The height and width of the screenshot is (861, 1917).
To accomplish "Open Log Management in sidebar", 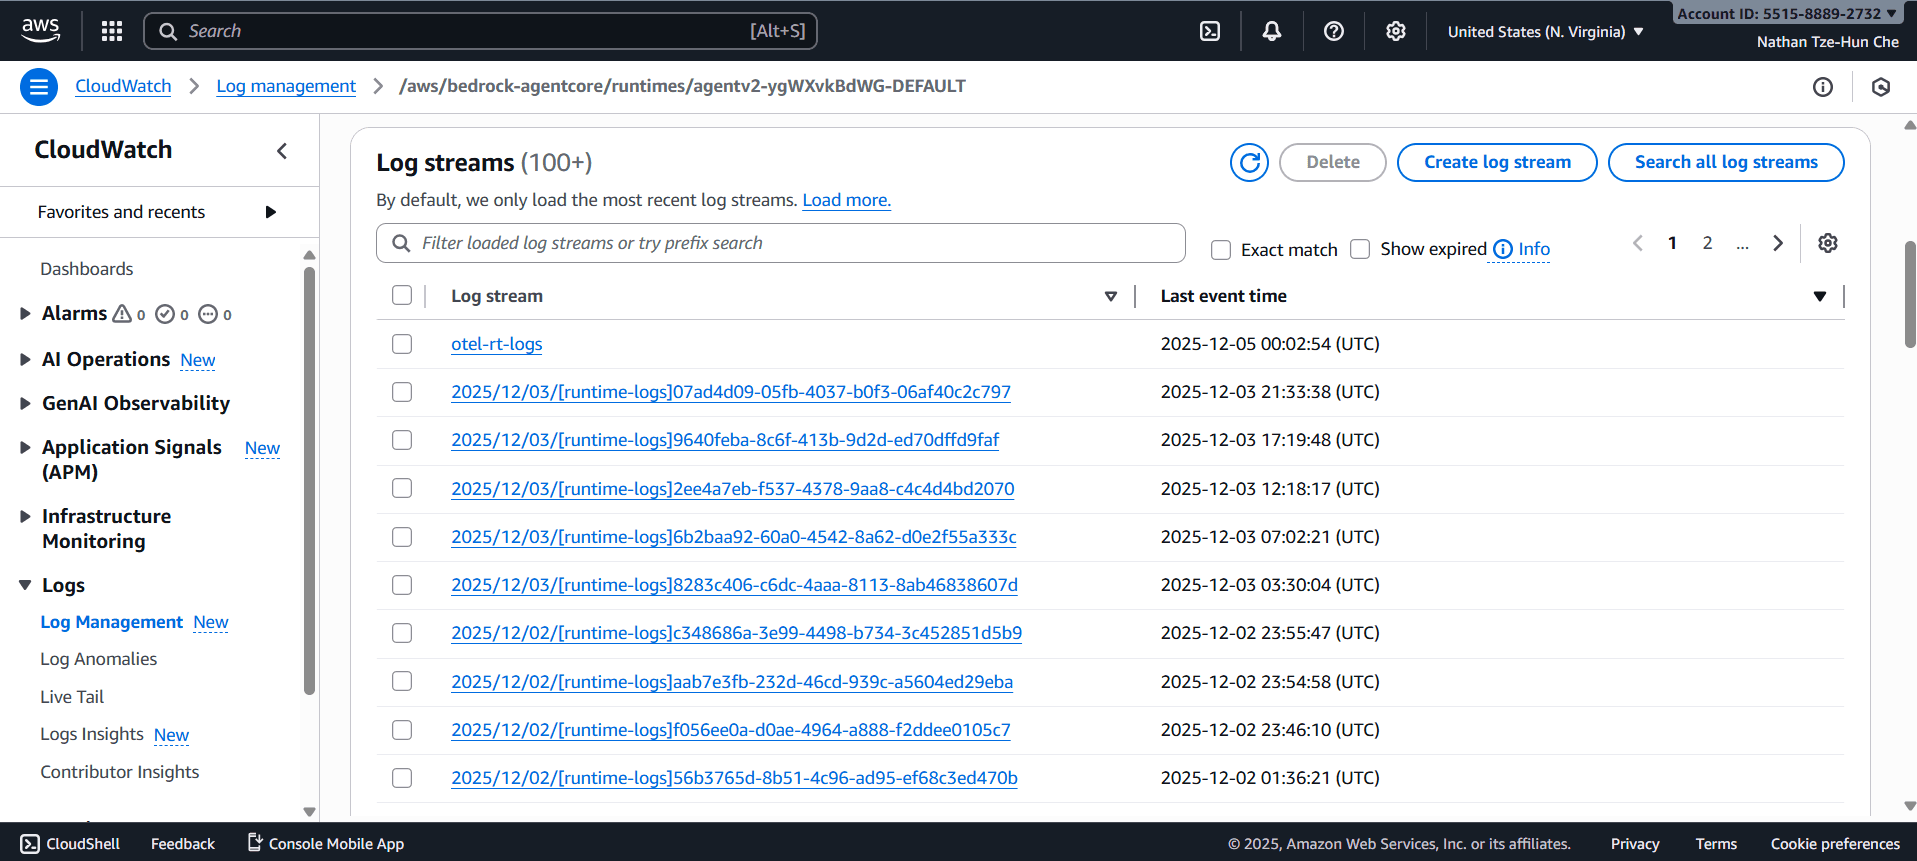I will pyautogui.click(x=111, y=622).
